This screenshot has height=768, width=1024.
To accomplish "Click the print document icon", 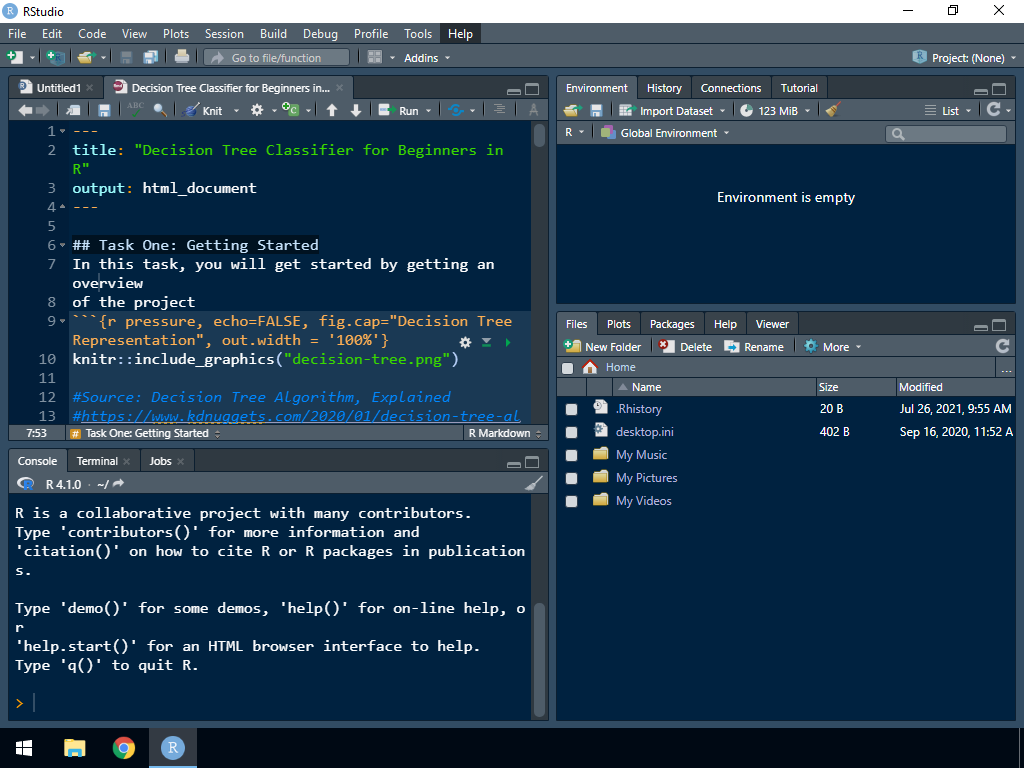I will [x=182, y=58].
